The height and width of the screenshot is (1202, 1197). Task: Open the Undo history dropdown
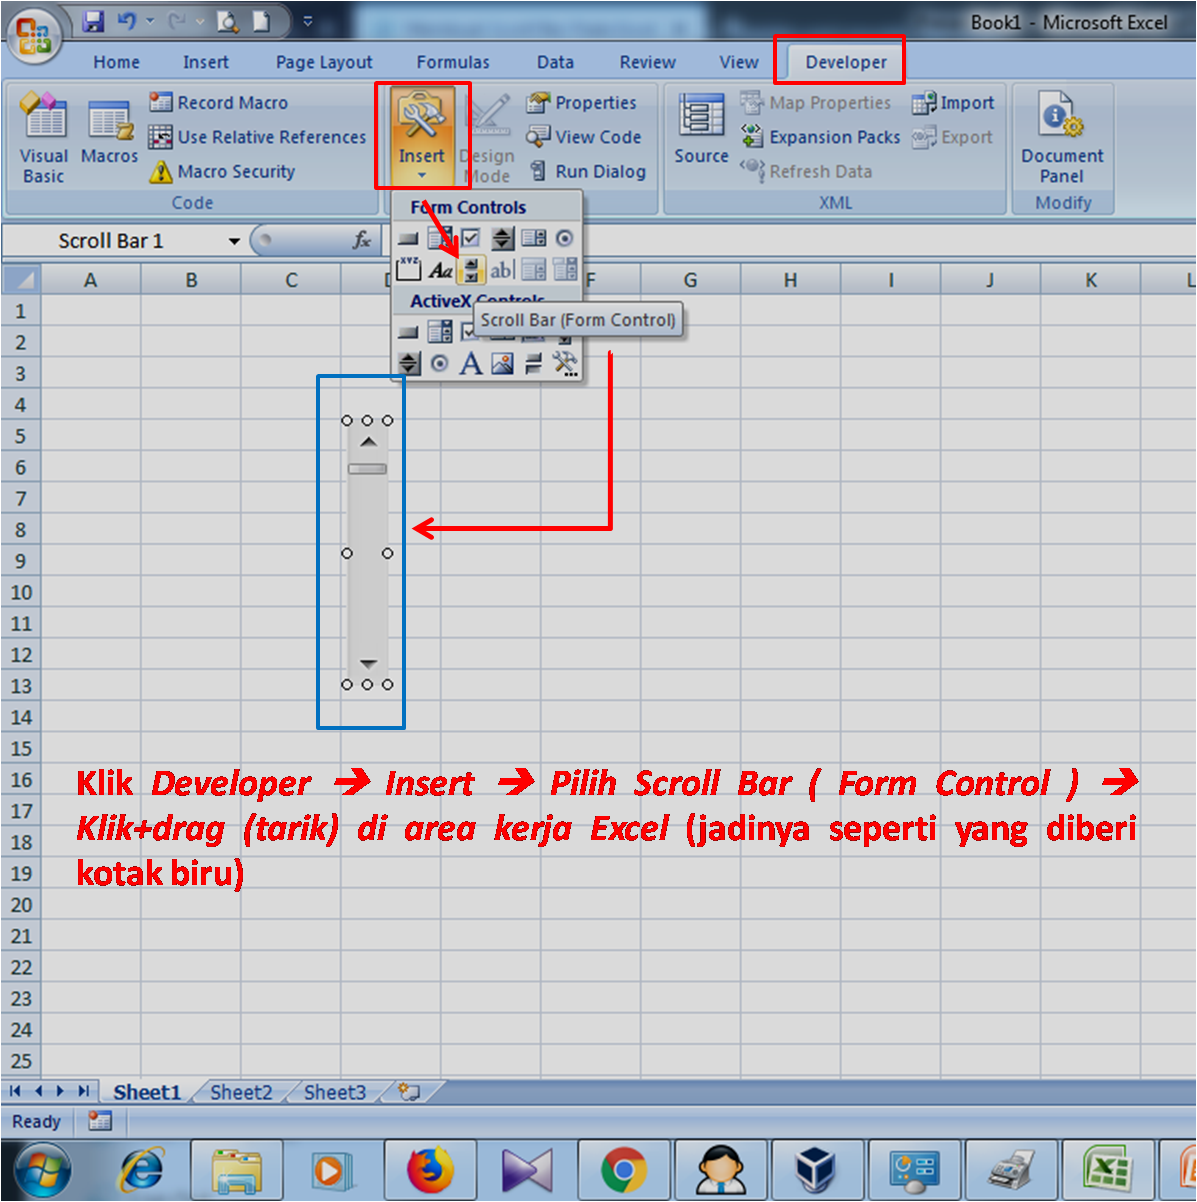pos(149,20)
